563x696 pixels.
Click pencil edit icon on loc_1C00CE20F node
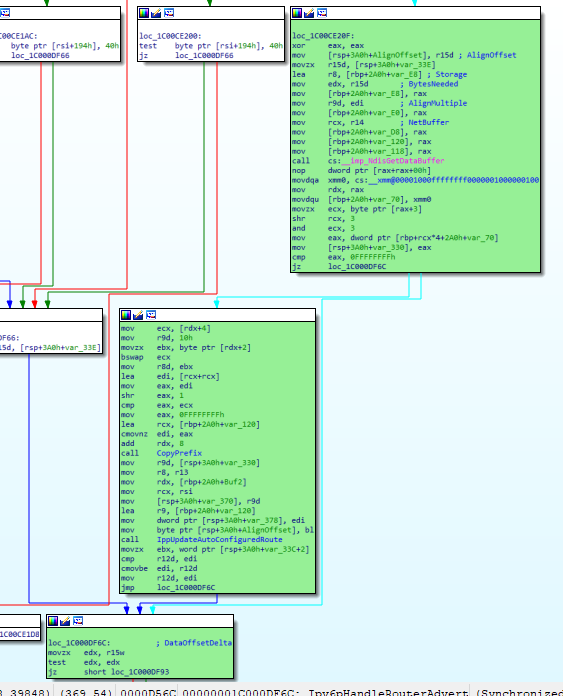tap(309, 13)
